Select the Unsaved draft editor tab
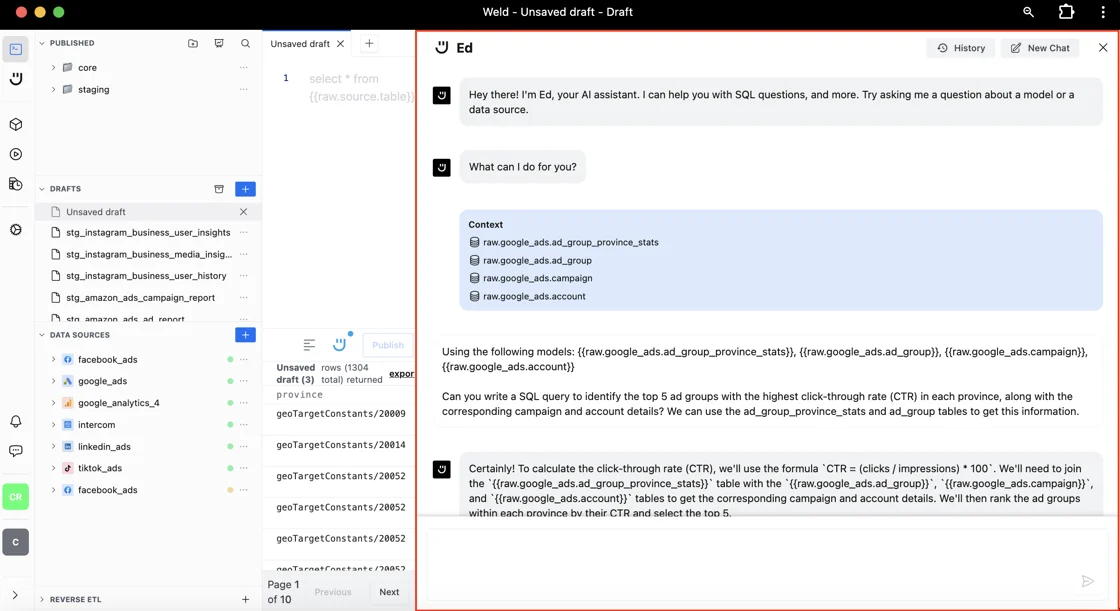1120x611 pixels. click(300, 44)
